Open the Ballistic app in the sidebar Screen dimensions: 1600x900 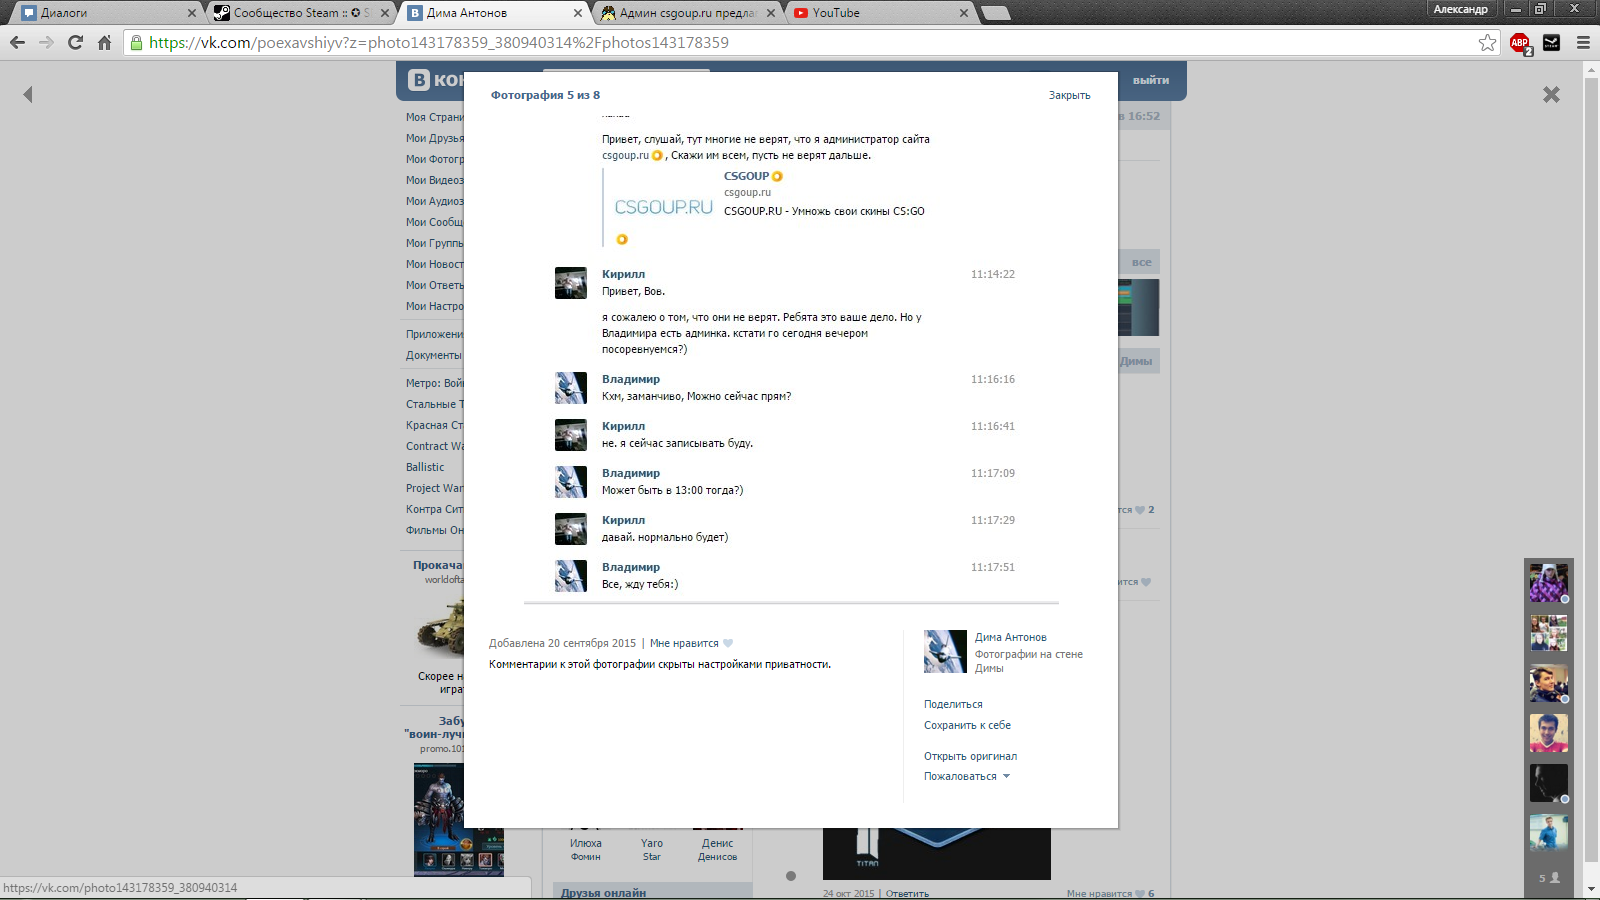(x=425, y=467)
